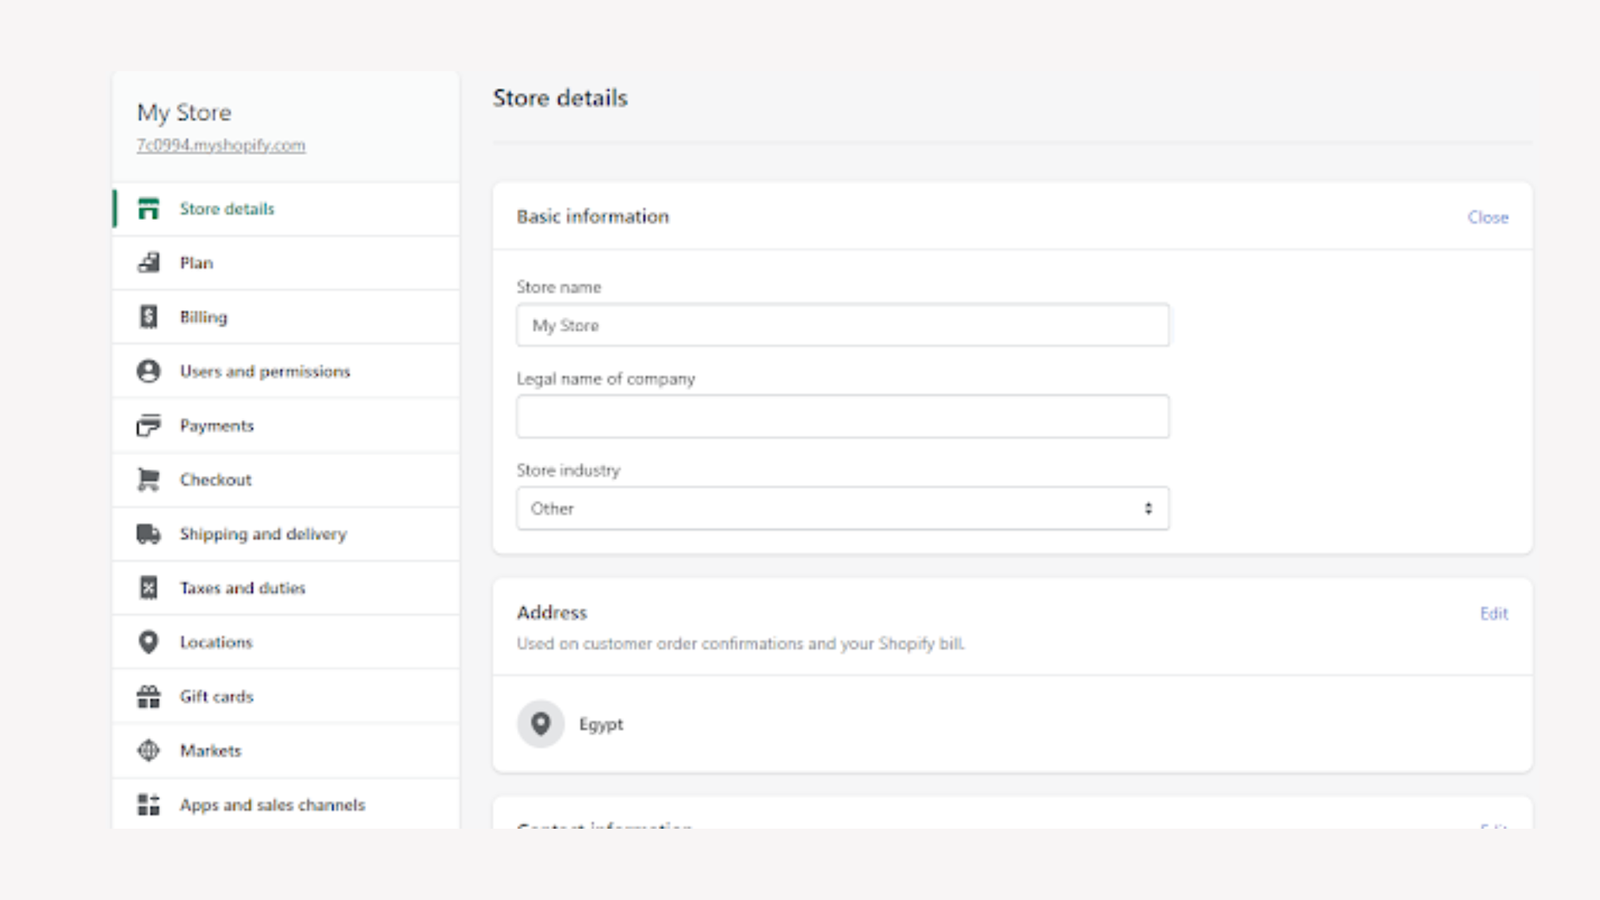
Task: Click the Gift cards present icon
Action: pyautogui.click(x=148, y=696)
